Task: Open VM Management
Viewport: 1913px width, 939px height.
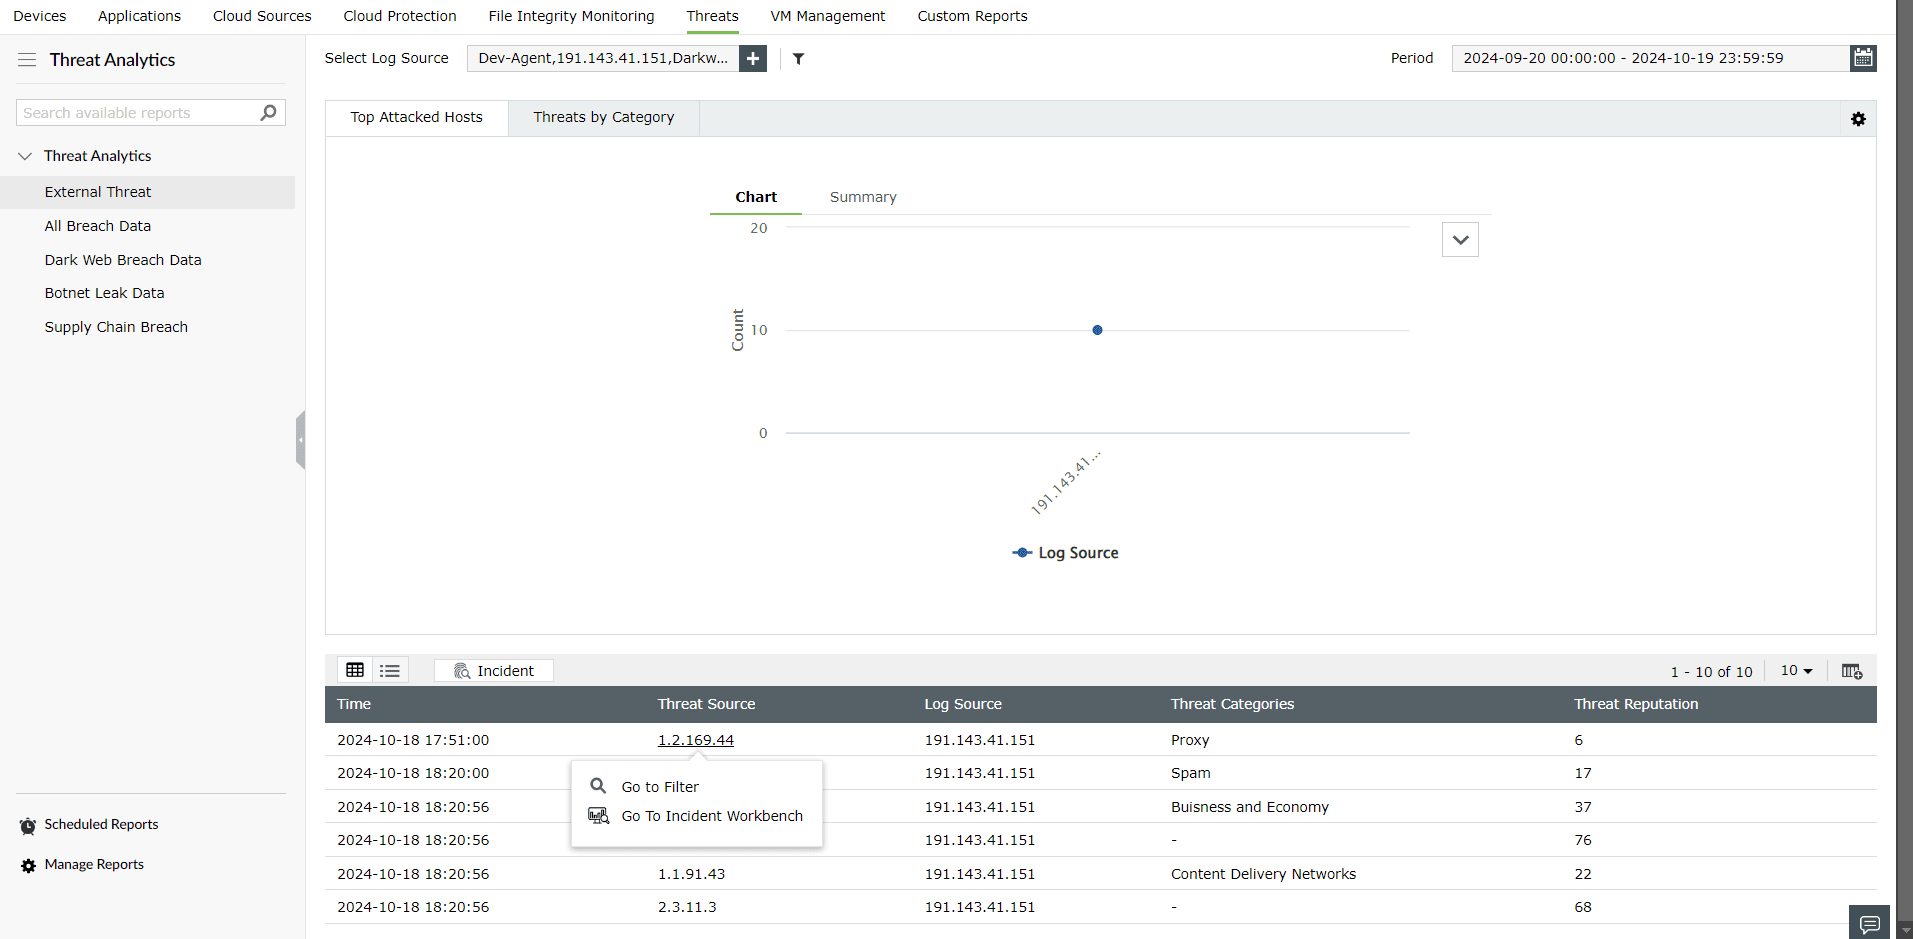Action: [x=828, y=16]
